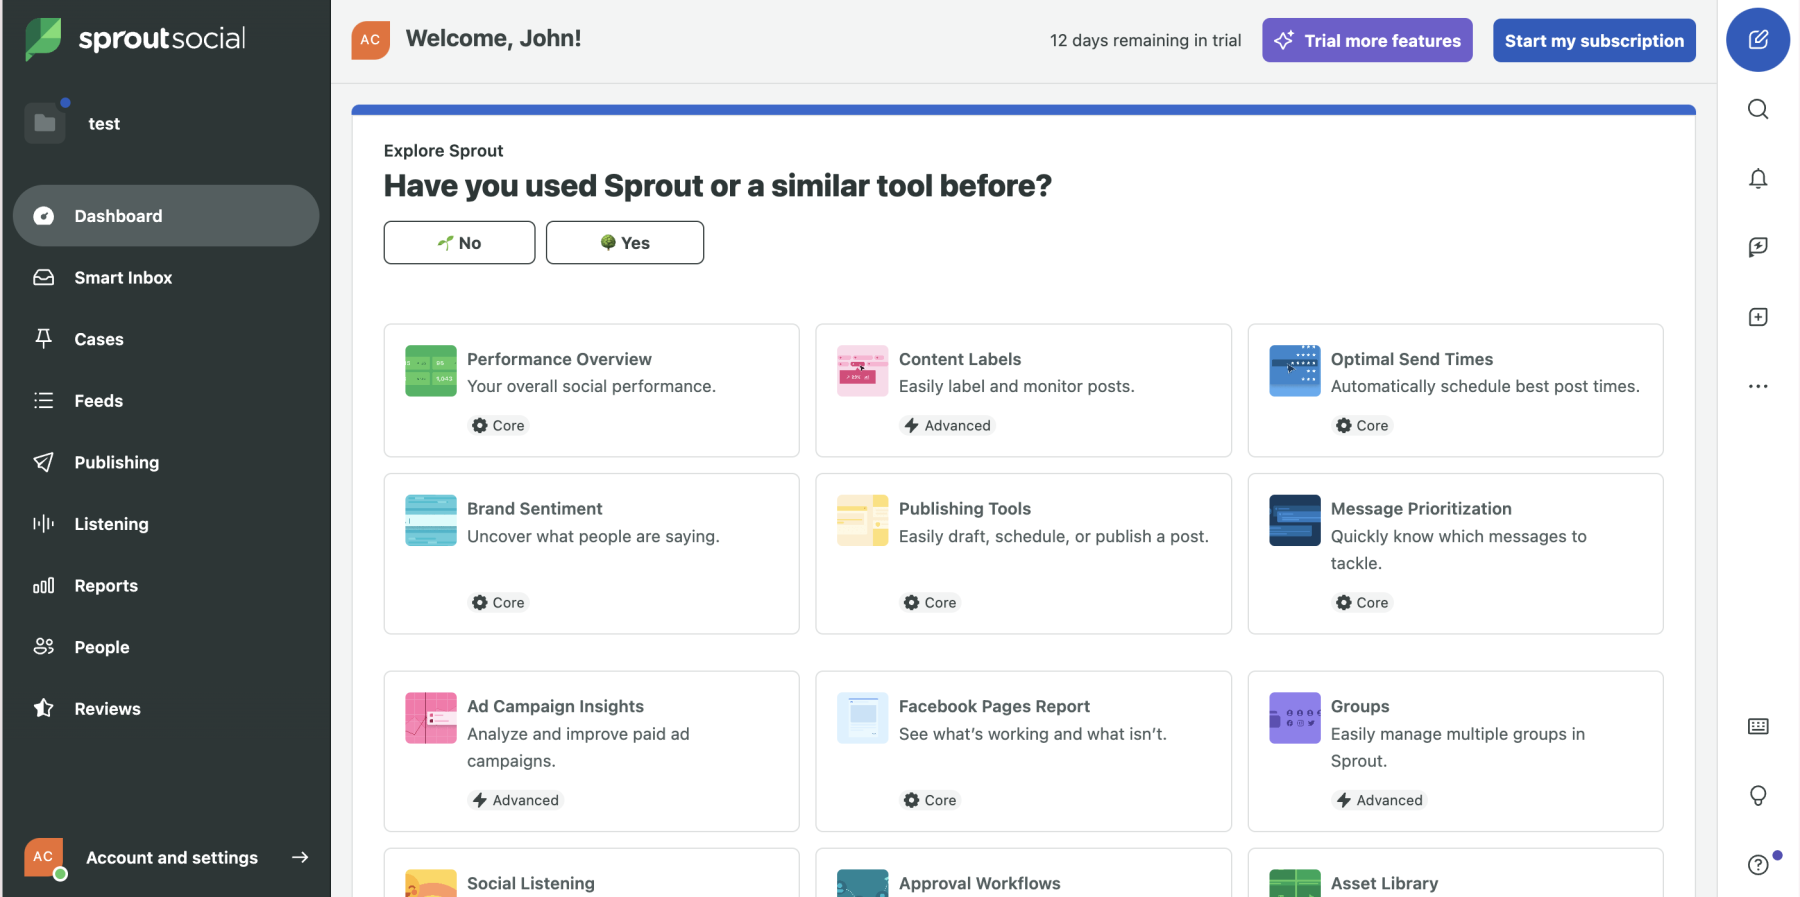Viewport: 1800px width, 897px height.
Task: Click the Reports bar chart icon
Action: (44, 586)
